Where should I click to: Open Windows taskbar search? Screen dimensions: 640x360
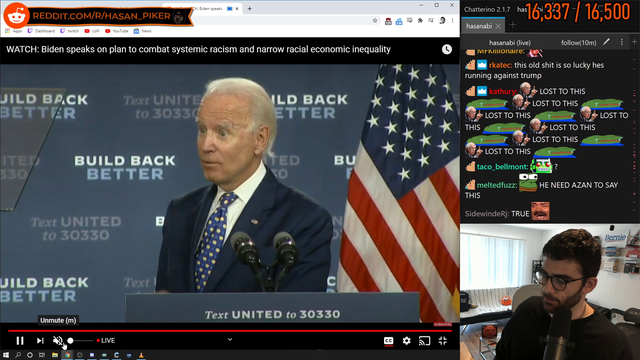point(18,355)
